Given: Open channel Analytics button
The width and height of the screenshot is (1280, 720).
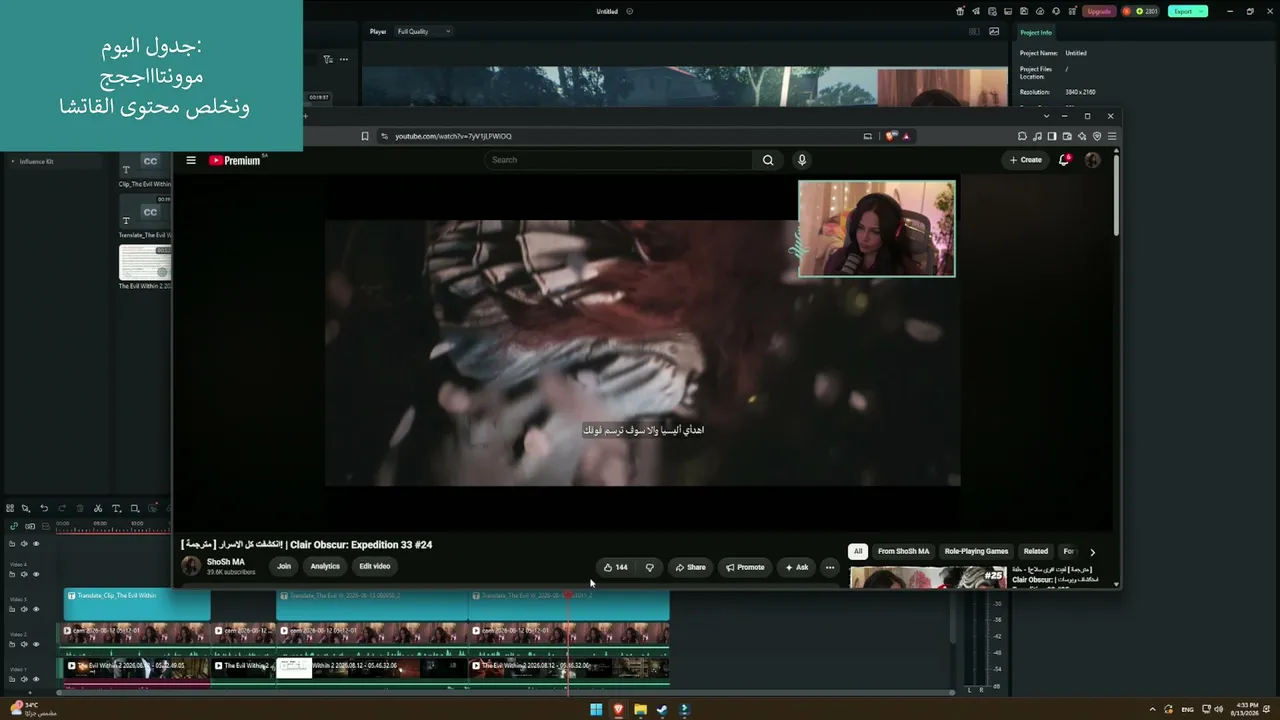Looking at the screenshot, I should [325, 566].
